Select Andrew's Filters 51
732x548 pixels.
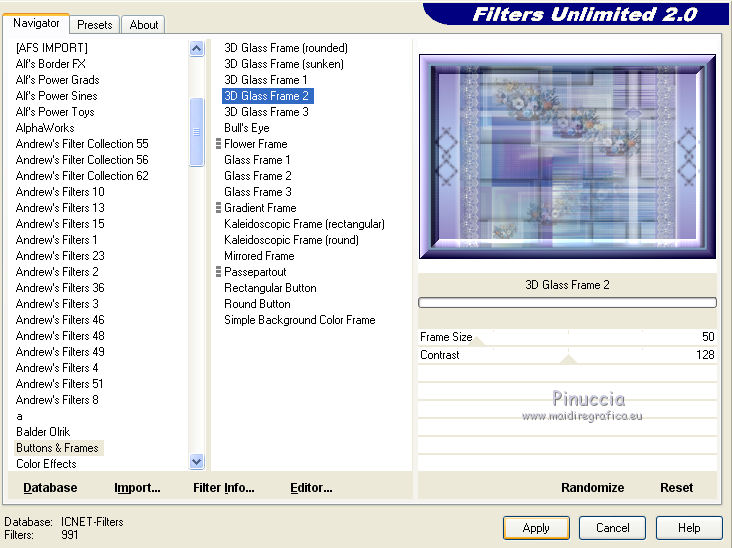point(59,384)
